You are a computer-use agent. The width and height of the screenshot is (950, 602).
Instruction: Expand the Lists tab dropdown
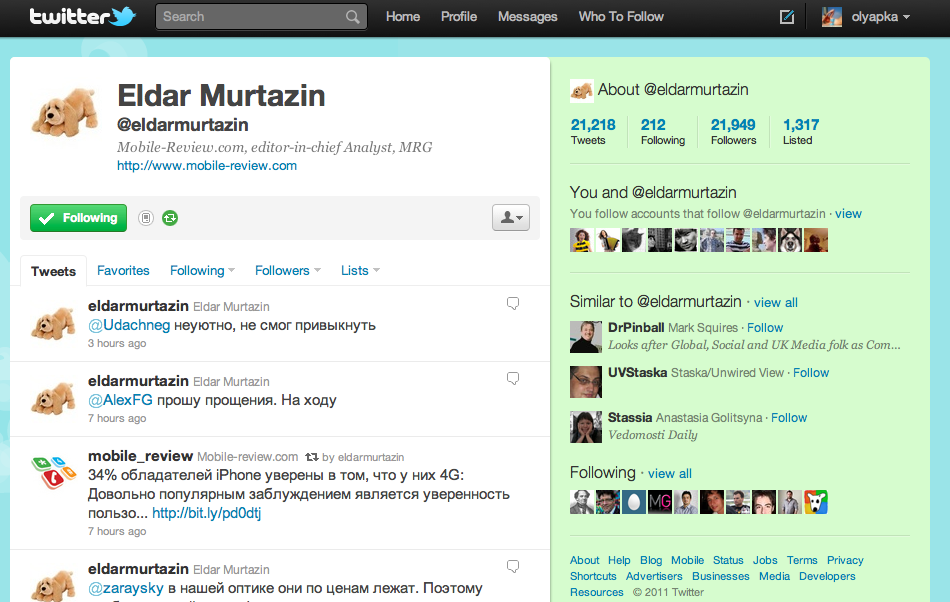click(x=376, y=271)
